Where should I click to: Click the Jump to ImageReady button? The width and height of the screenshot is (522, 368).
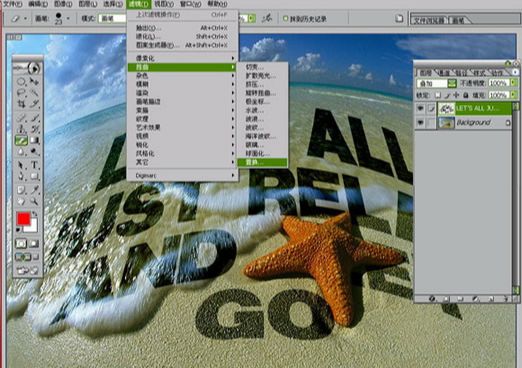click(28, 270)
